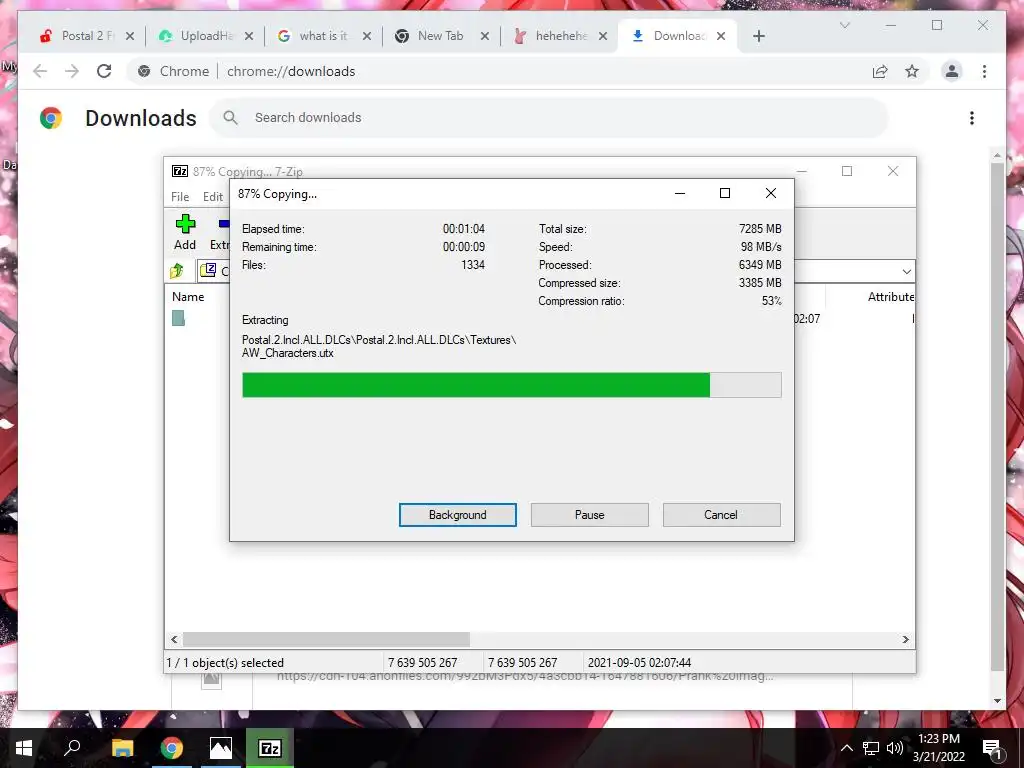
Task: Click the green extraction progress bar
Action: coord(511,385)
